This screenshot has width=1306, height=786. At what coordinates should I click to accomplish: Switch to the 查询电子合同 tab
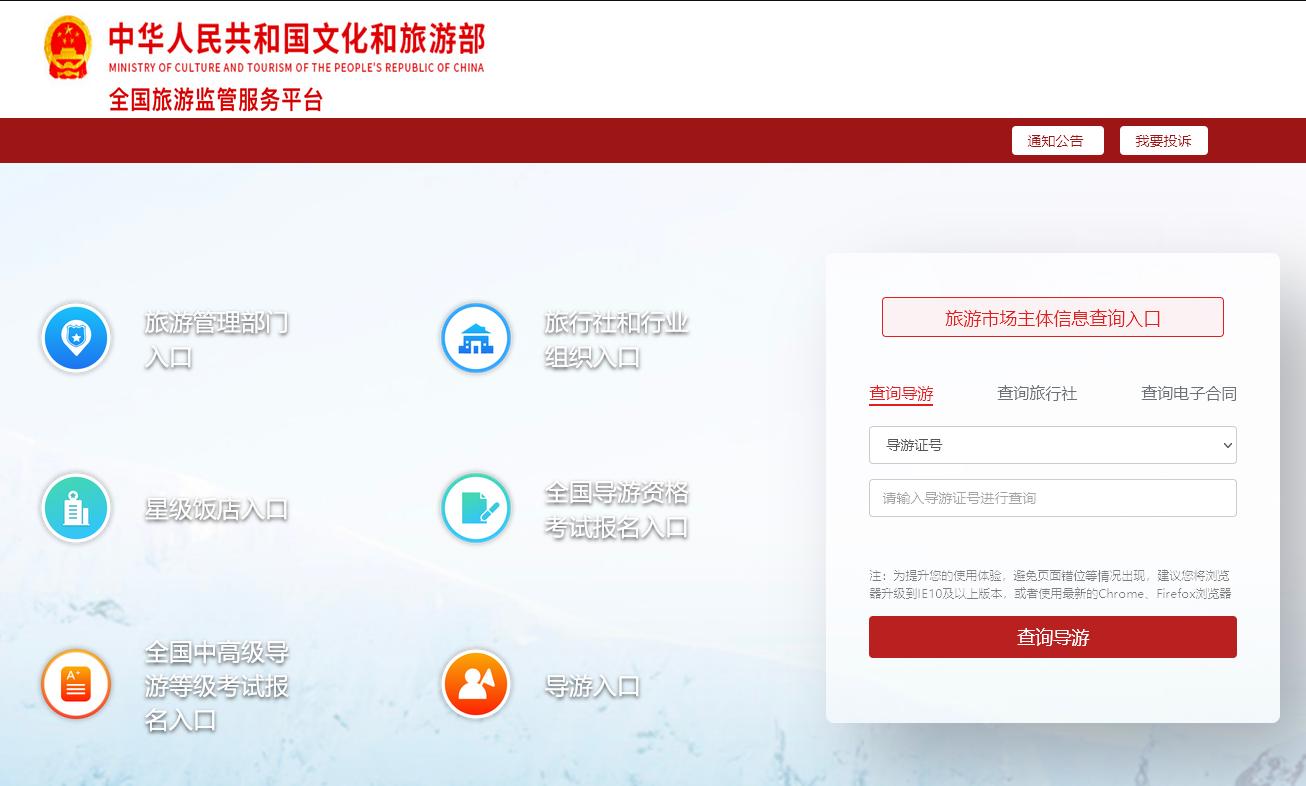coord(1187,393)
